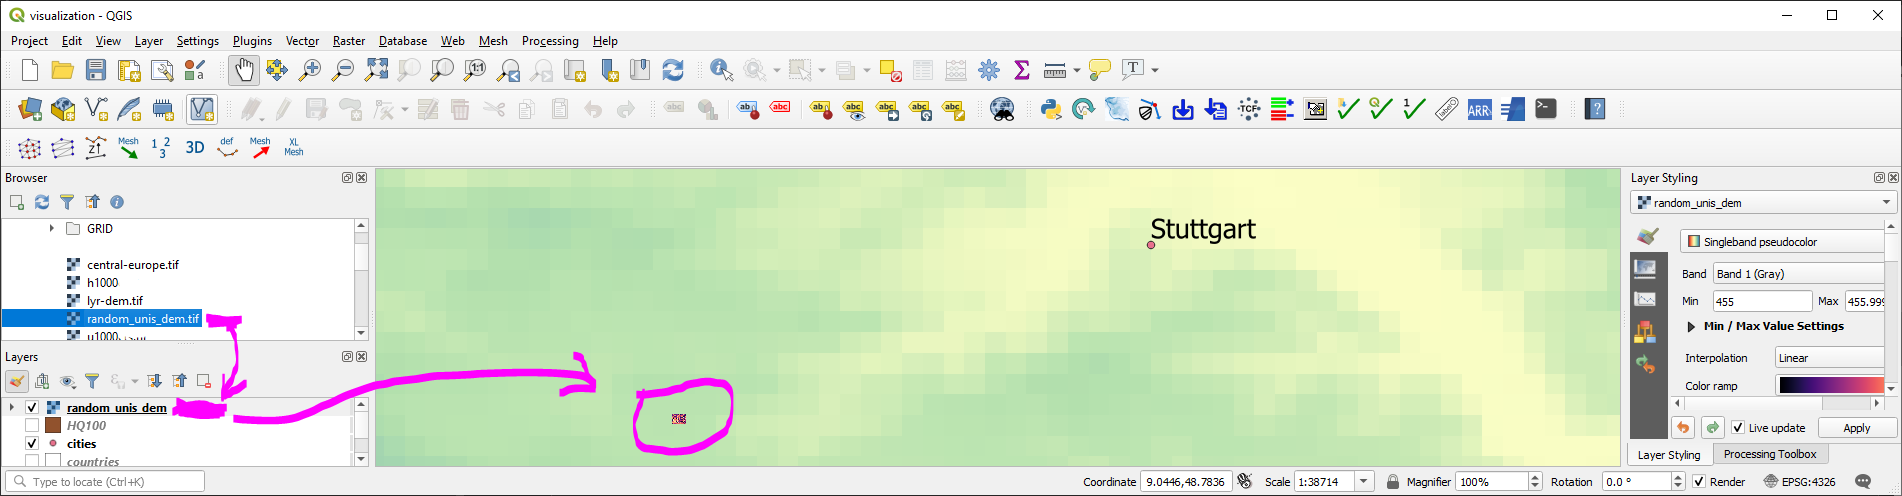1902x496 pixels.
Task: Open project using the folder icon
Action: coord(63,70)
